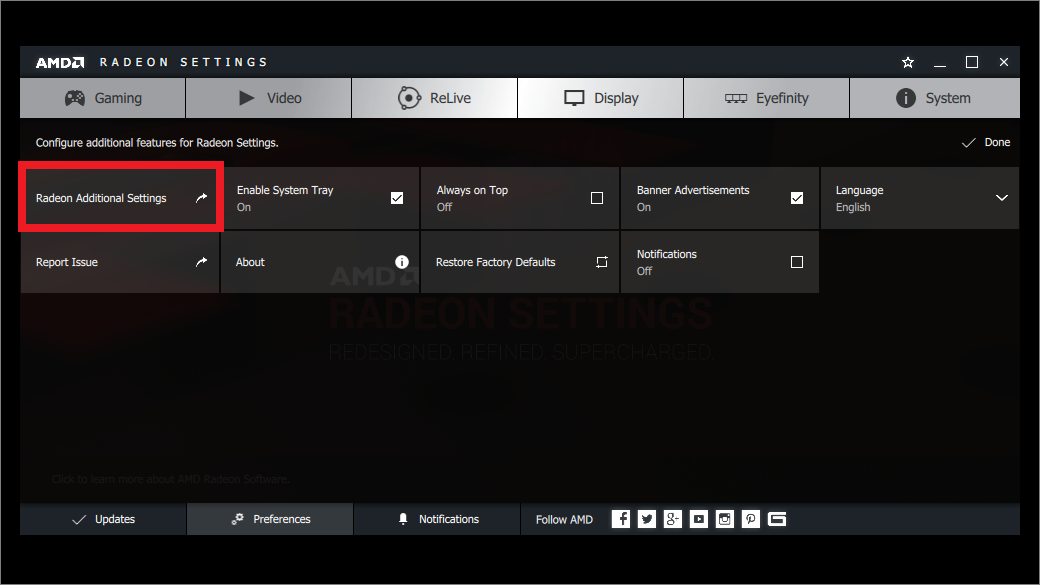Click the Video play icon
1040x585 pixels.
(x=247, y=98)
